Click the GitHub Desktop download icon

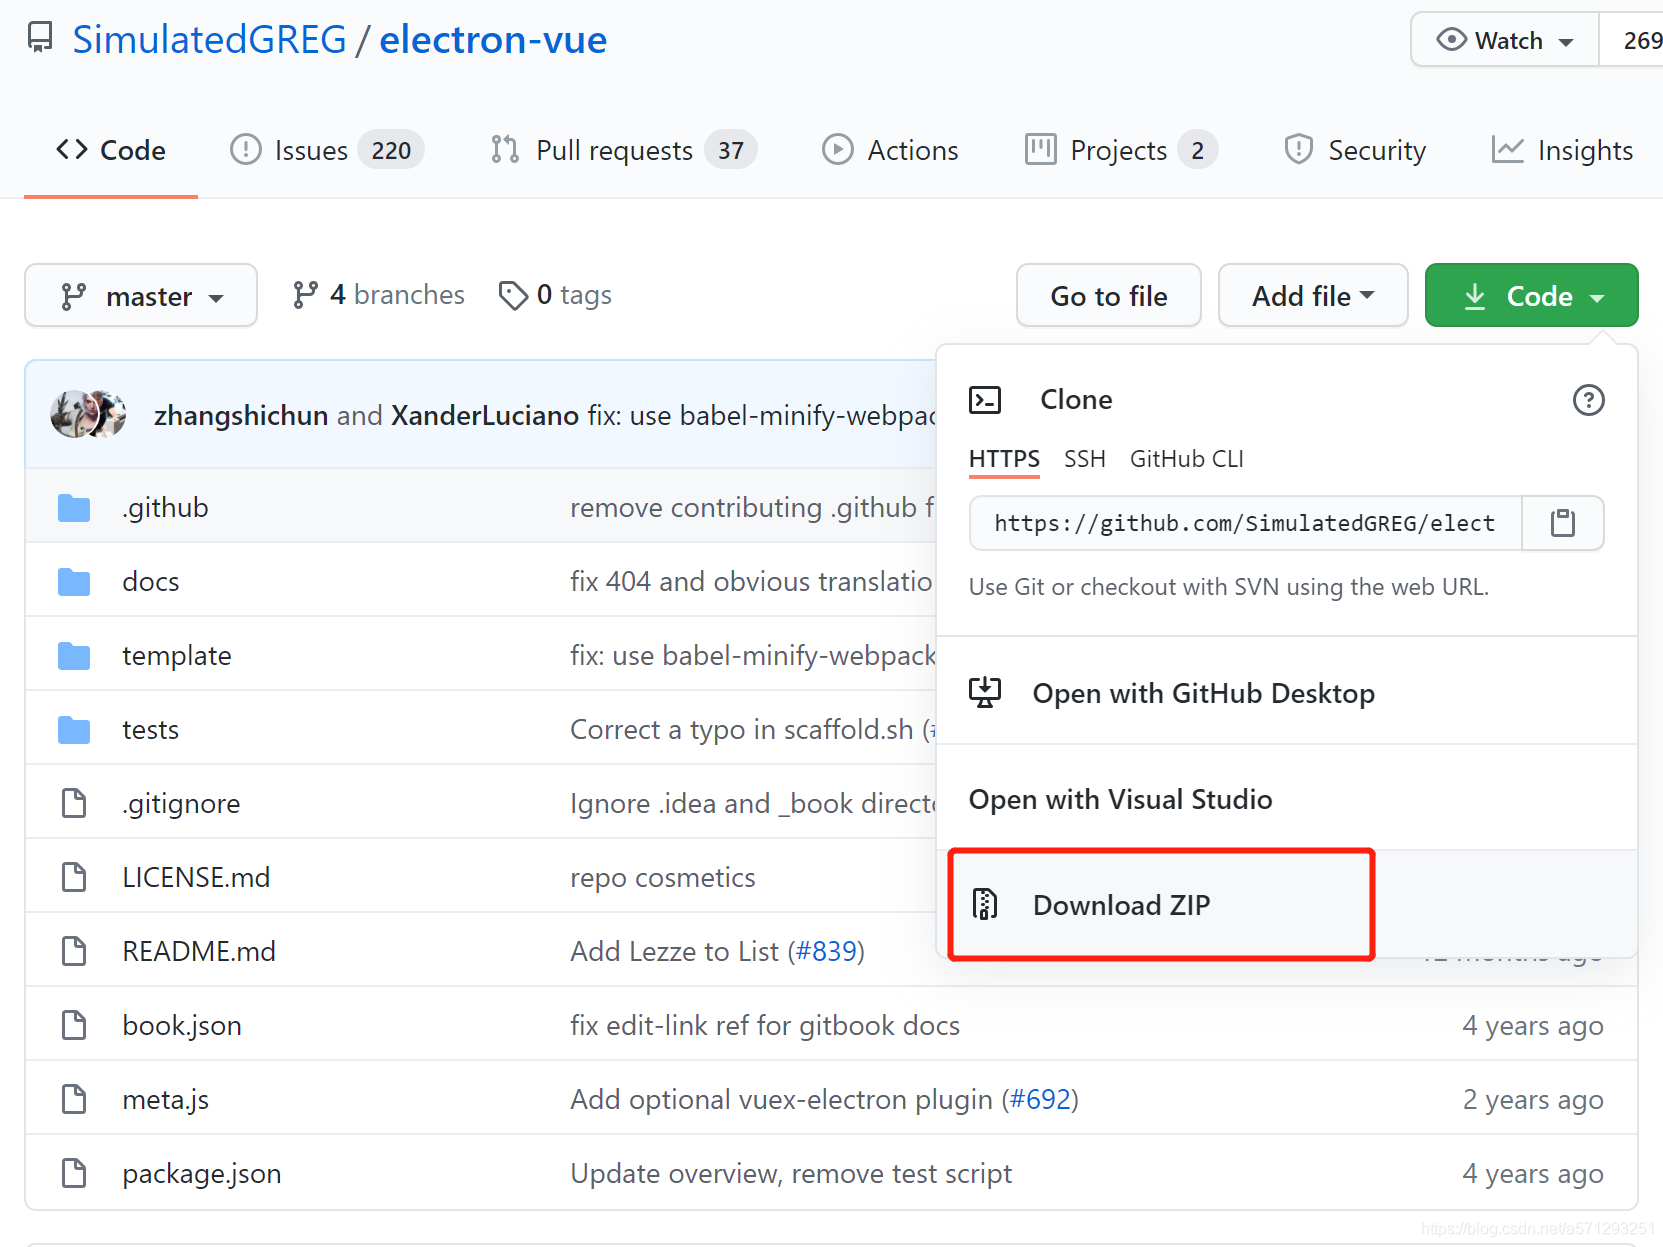pos(985,692)
